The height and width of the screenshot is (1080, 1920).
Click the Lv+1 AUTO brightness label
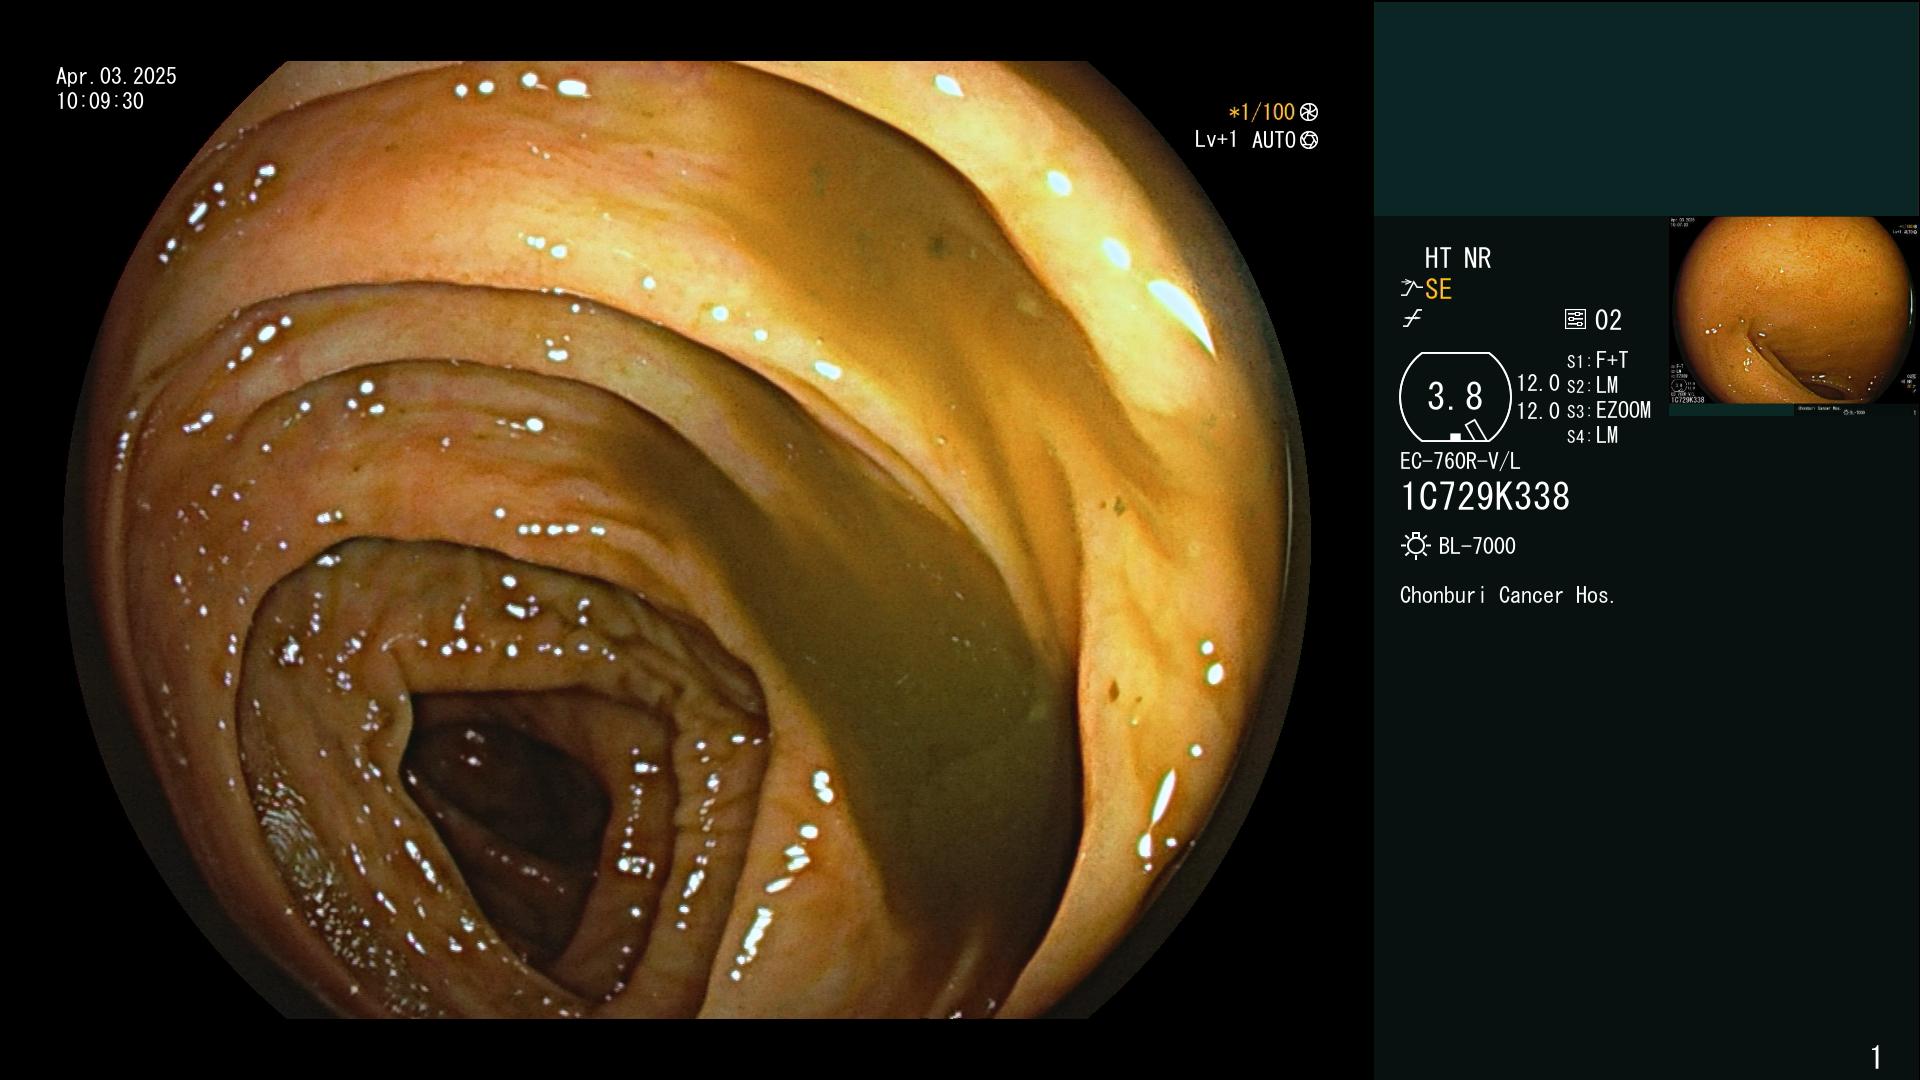(x=1245, y=140)
